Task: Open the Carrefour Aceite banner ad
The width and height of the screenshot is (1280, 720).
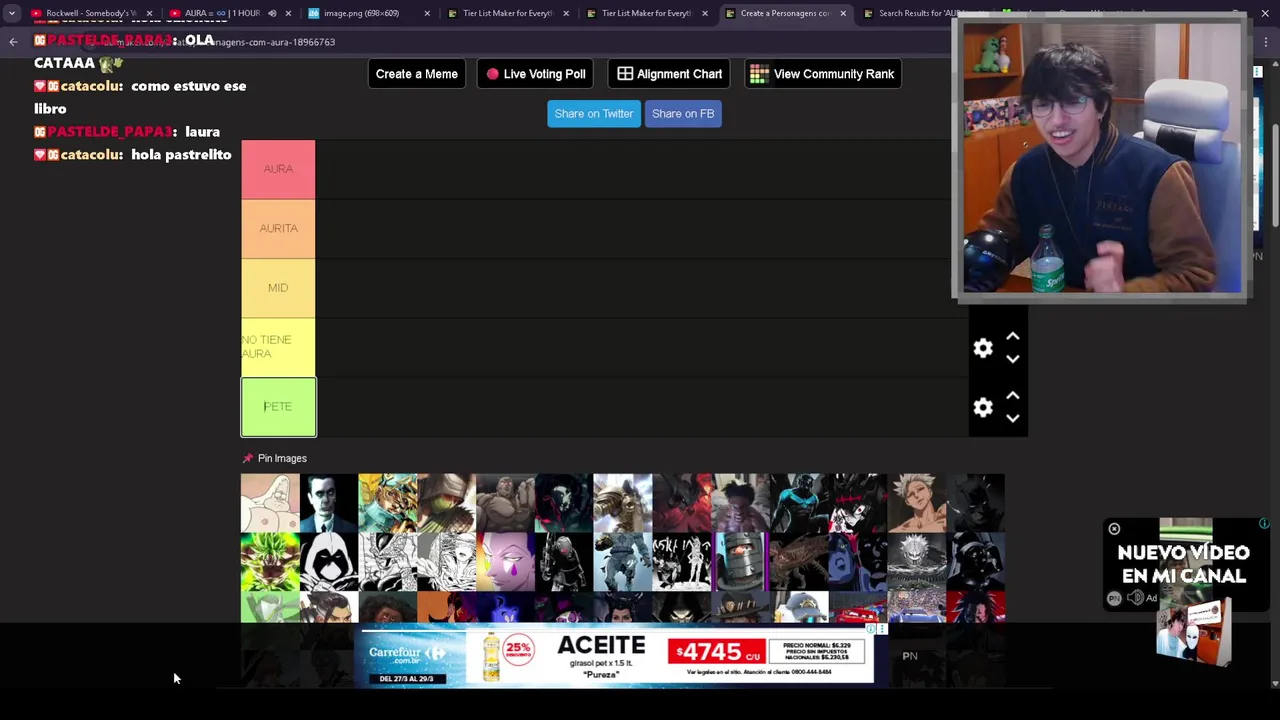Action: [x=617, y=656]
